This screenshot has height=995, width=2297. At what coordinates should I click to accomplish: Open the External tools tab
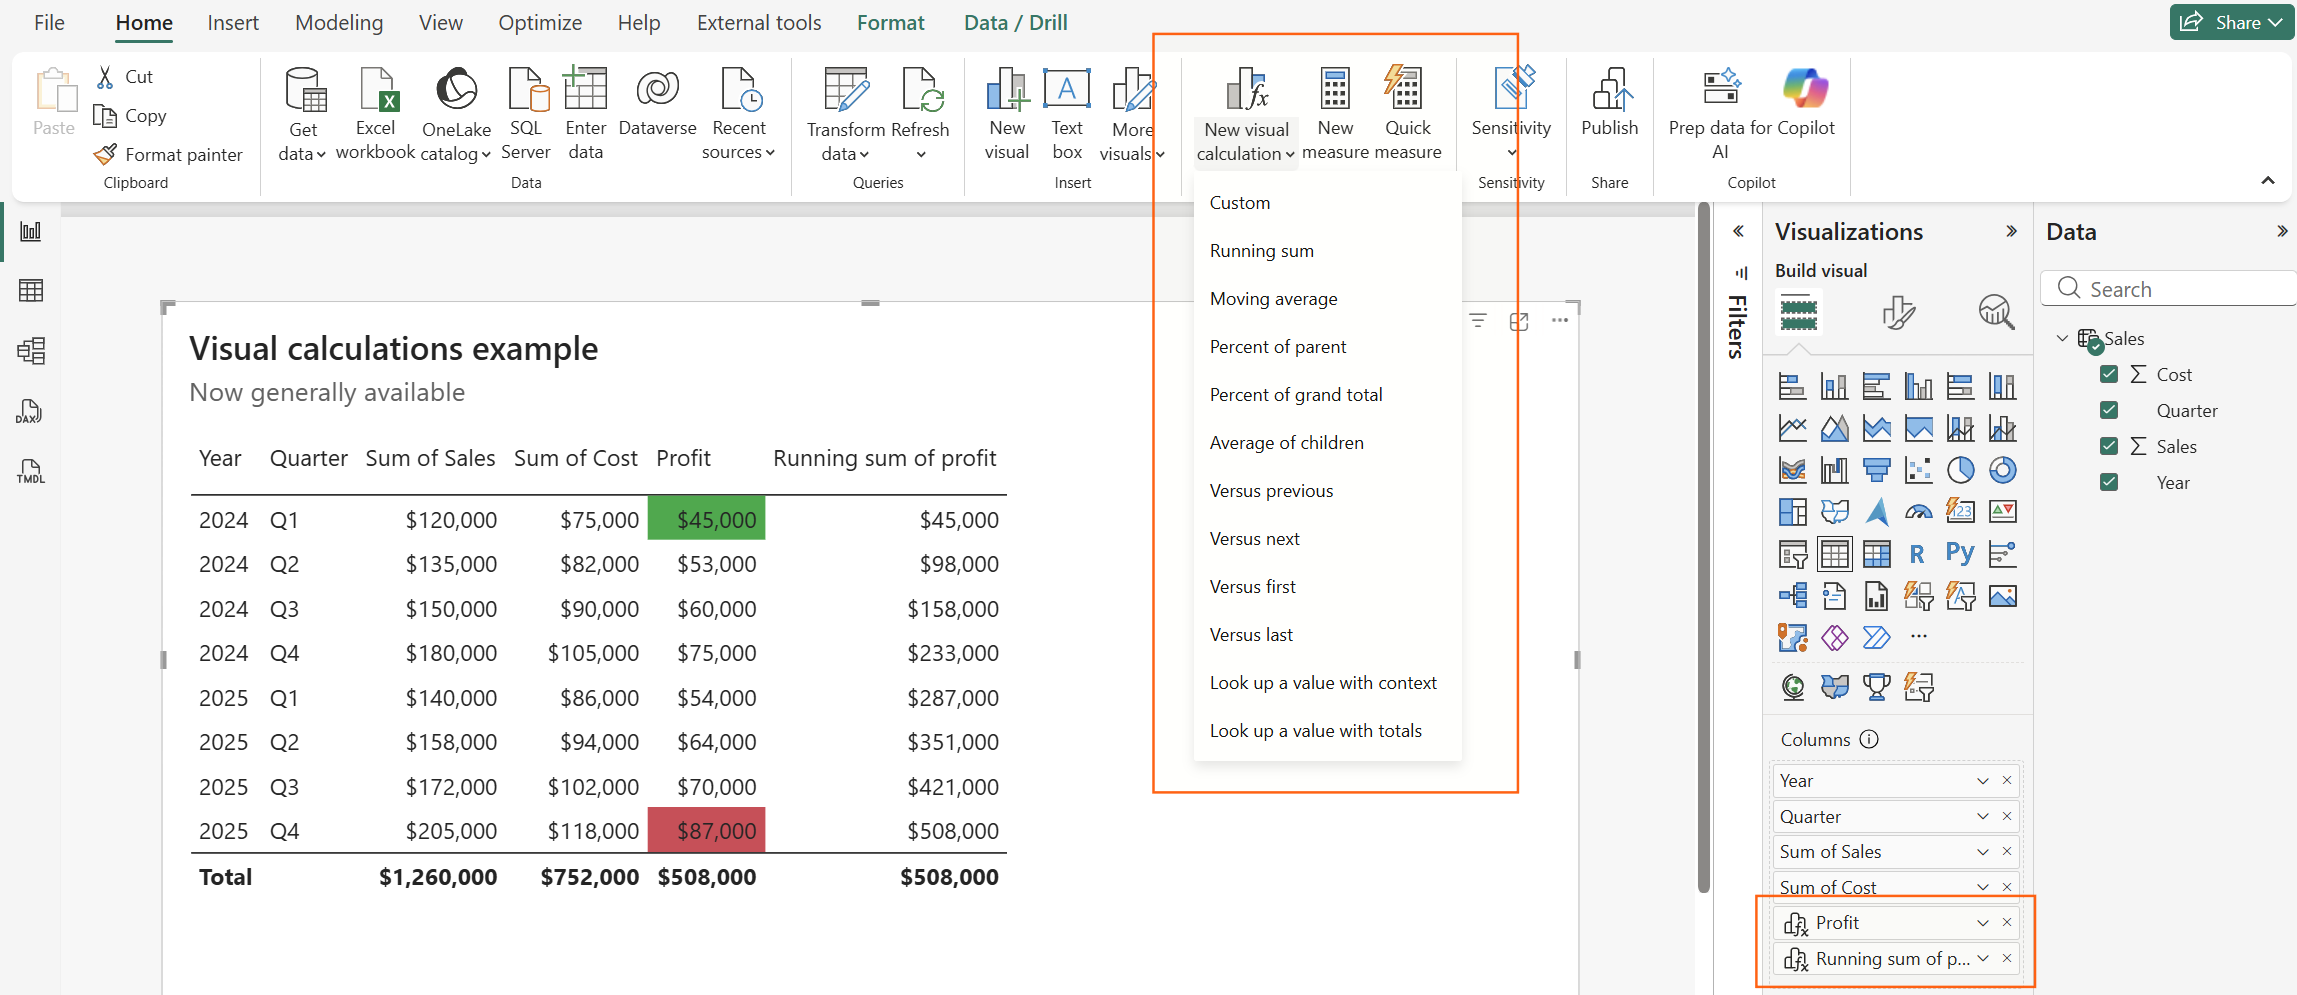click(759, 22)
